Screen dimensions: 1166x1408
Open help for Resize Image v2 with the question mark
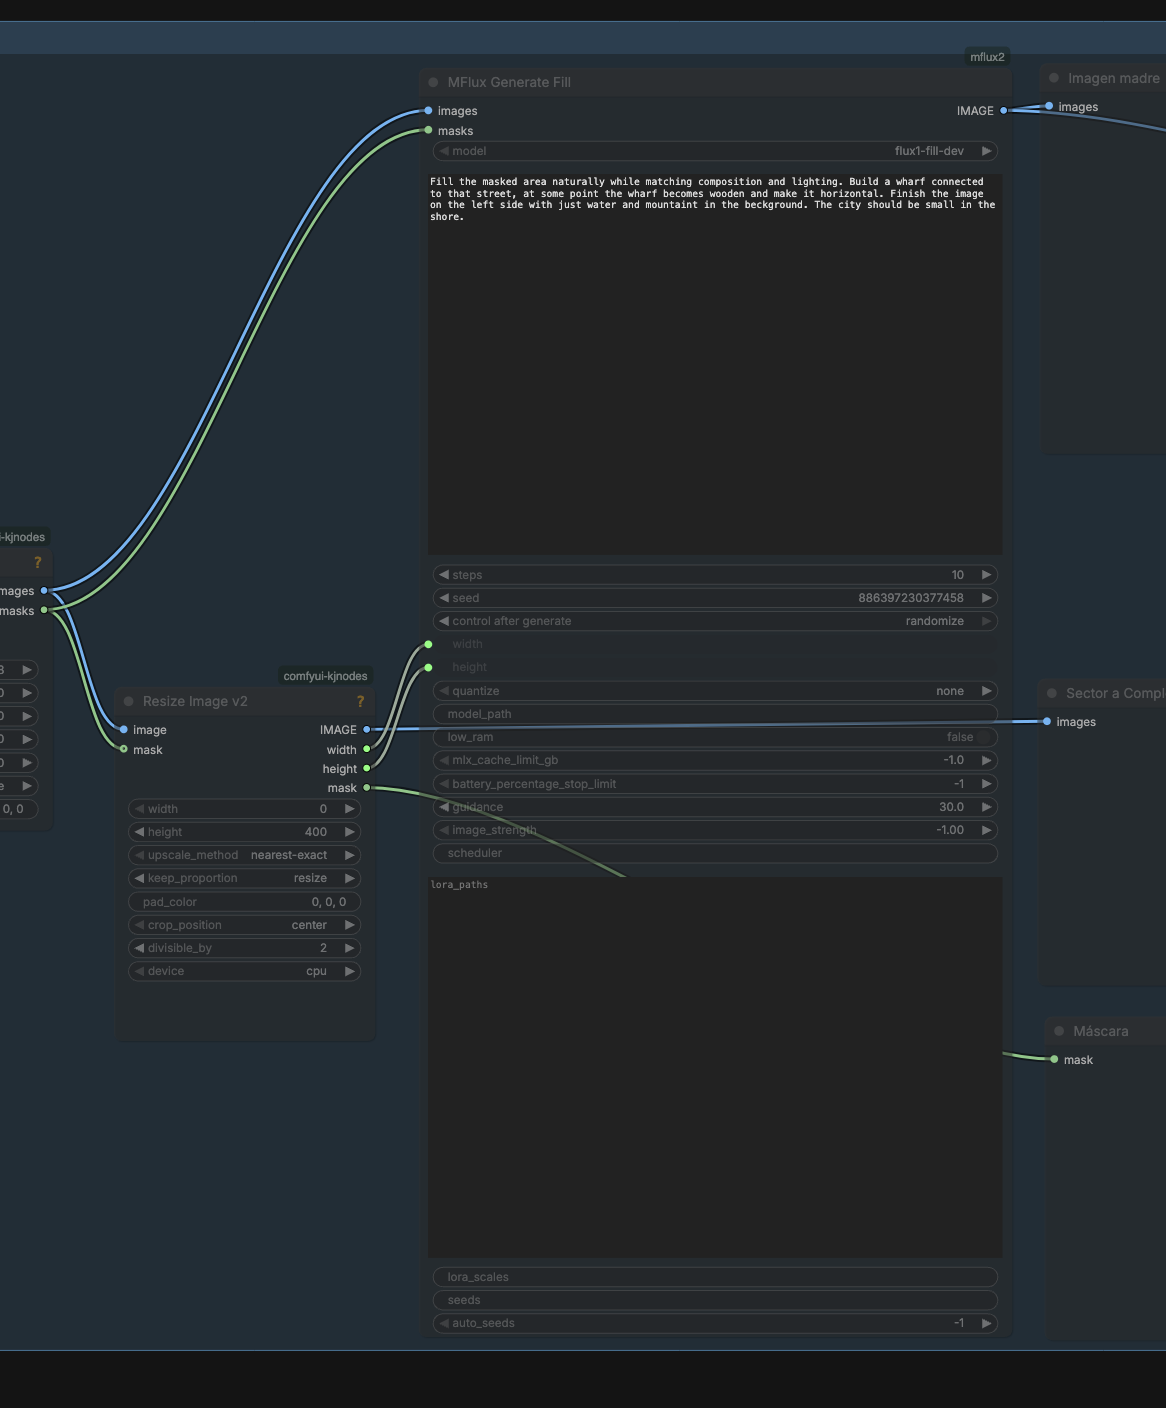tap(360, 701)
